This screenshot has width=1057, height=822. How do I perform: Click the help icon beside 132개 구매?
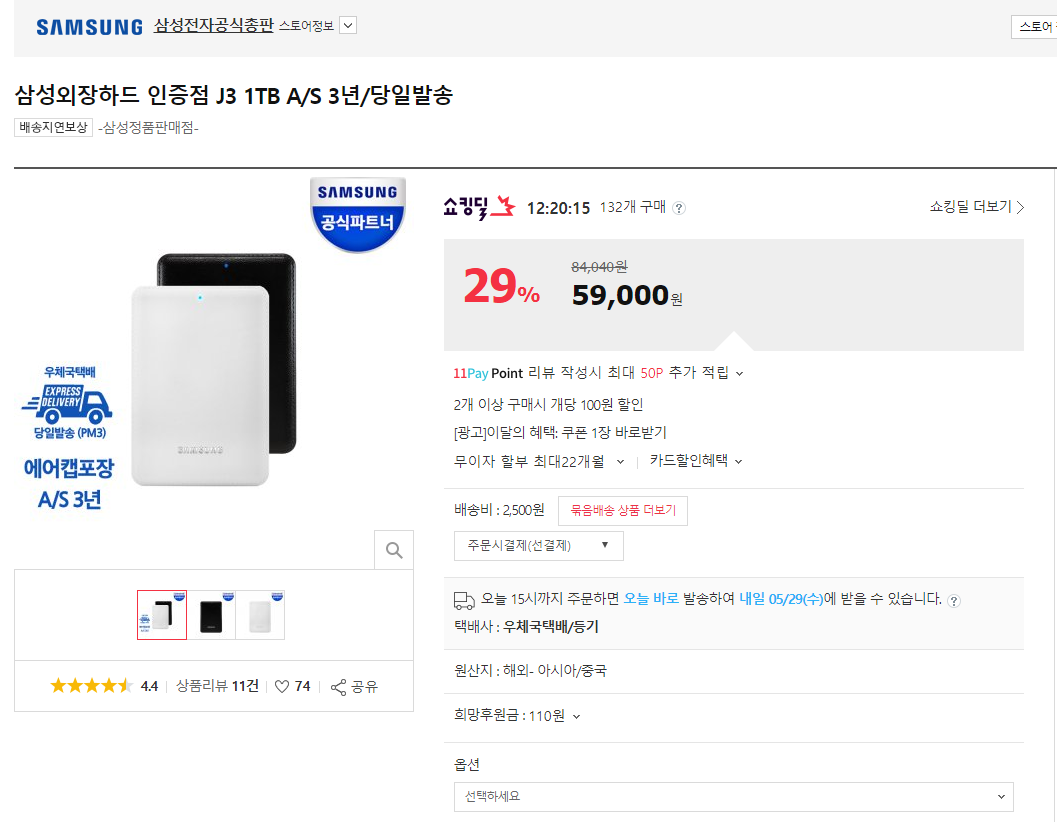pos(679,208)
